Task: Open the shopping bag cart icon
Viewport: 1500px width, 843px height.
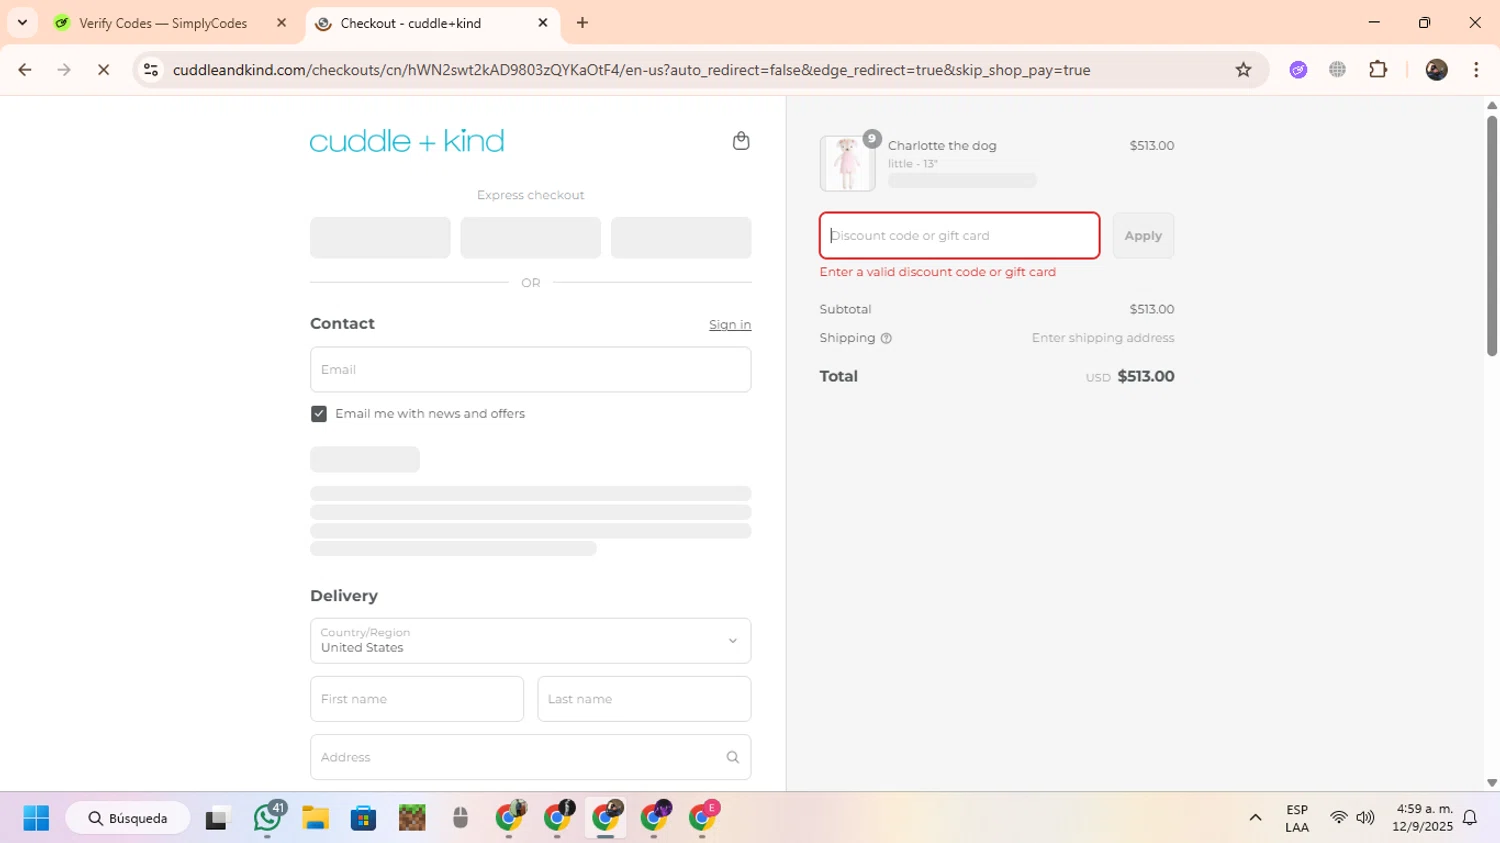Action: 741,141
